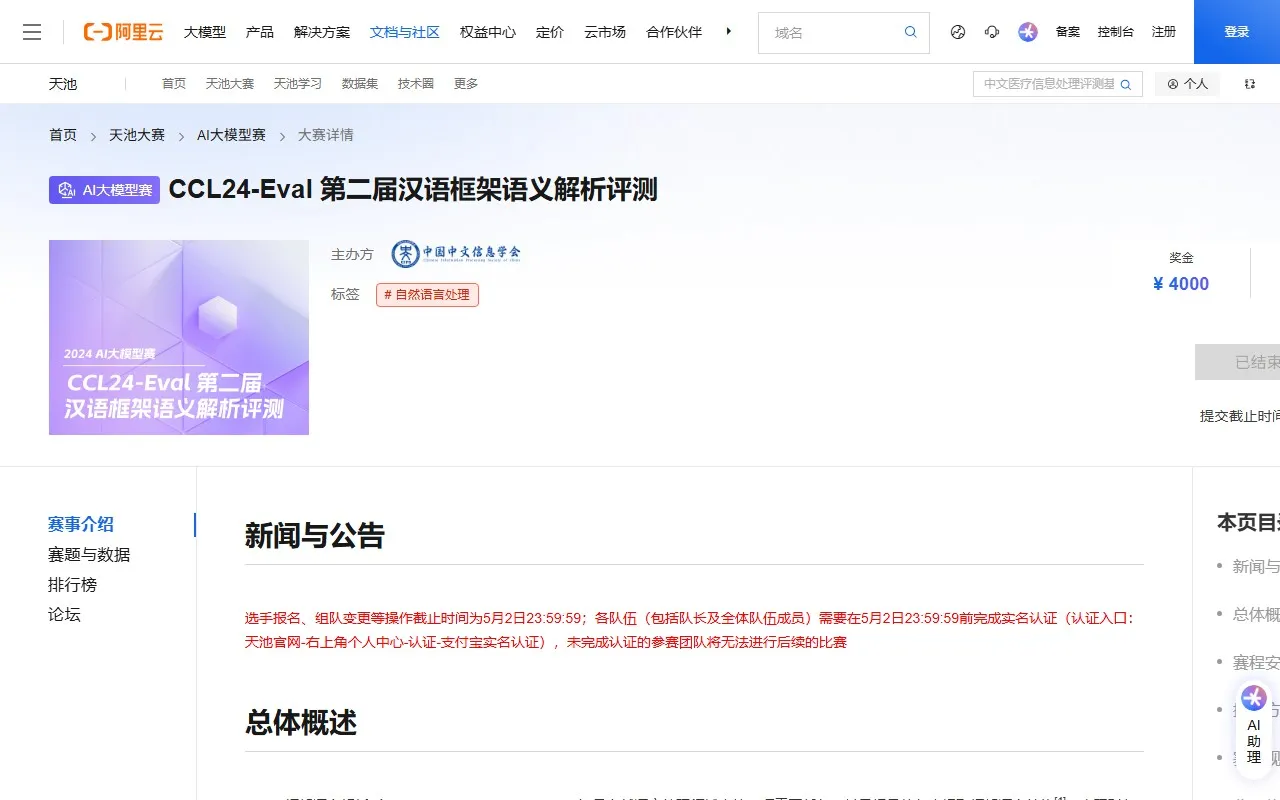Screen dimensions: 1280x800
Task: Open the hamburger menu icon
Action: 32,31
